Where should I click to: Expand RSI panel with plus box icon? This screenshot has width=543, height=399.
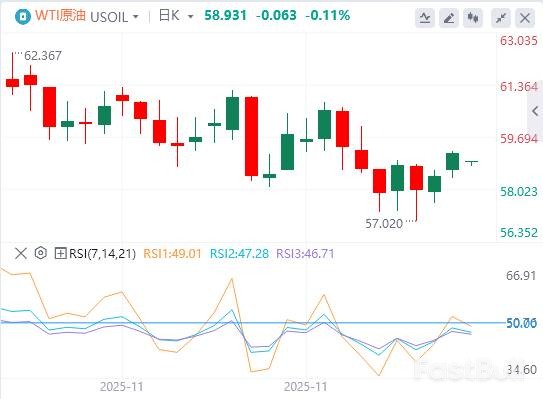coord(60,254)
